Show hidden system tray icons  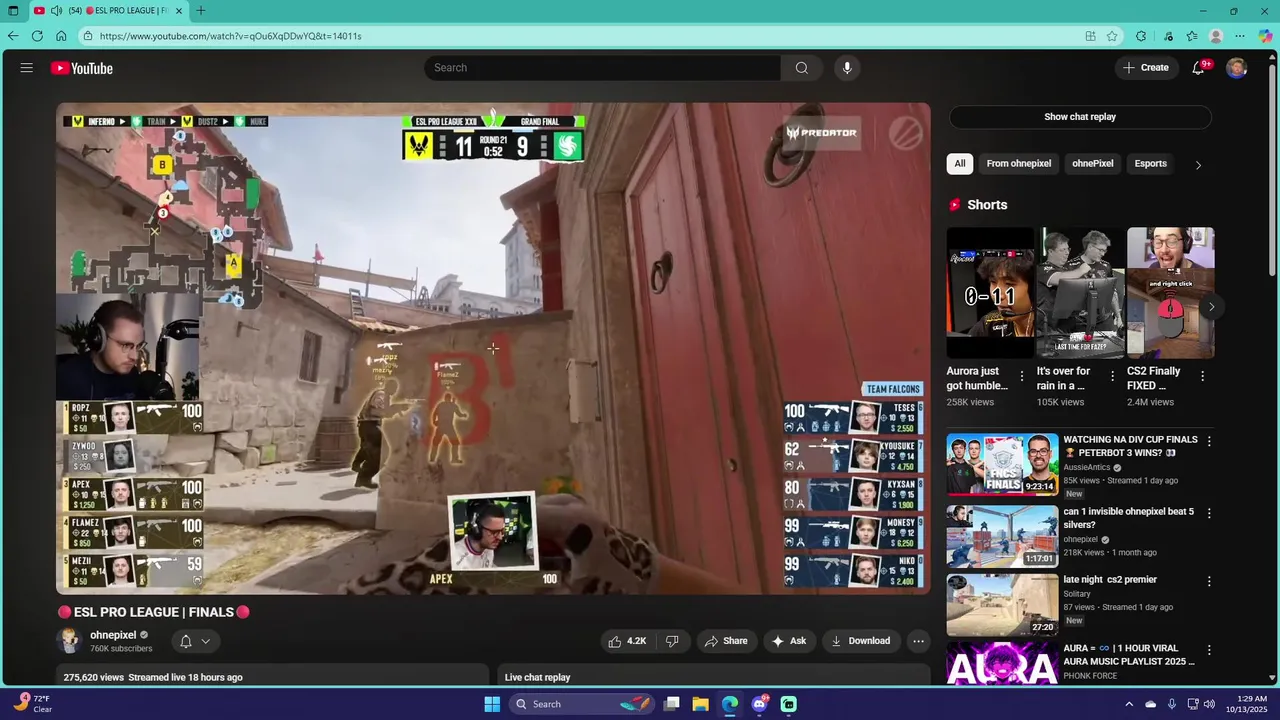tap(1129, 704)
